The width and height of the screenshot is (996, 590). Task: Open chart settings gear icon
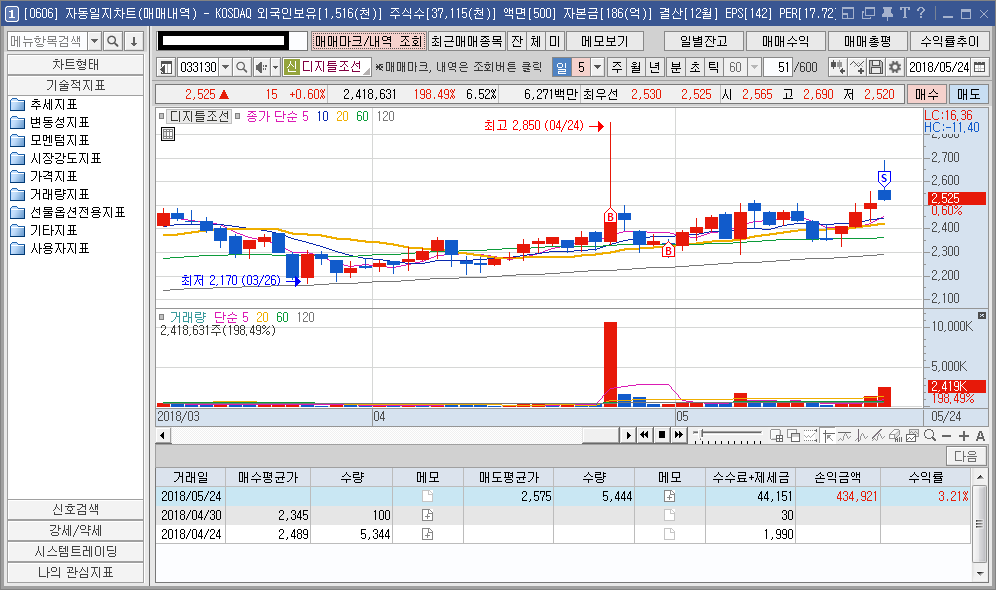click(894, 67)
